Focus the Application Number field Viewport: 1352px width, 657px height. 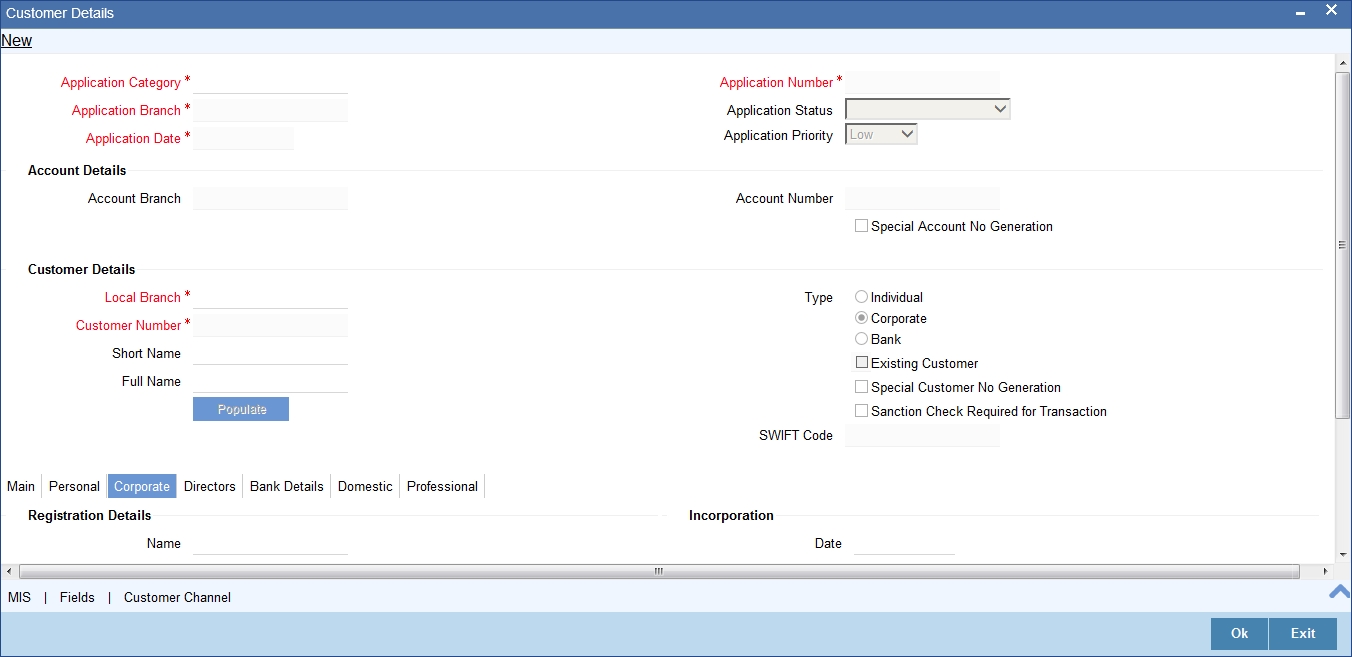click(x=922, y=82)
